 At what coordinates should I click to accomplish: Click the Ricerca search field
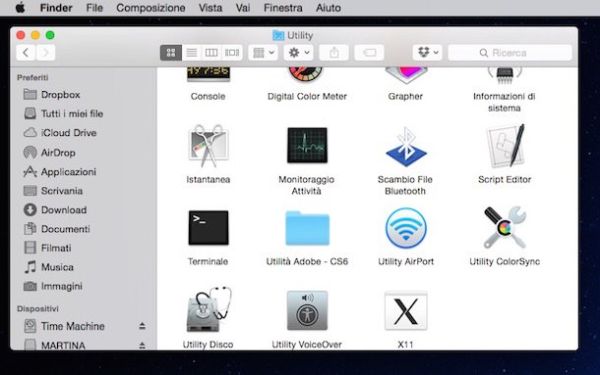coord(510,52)
